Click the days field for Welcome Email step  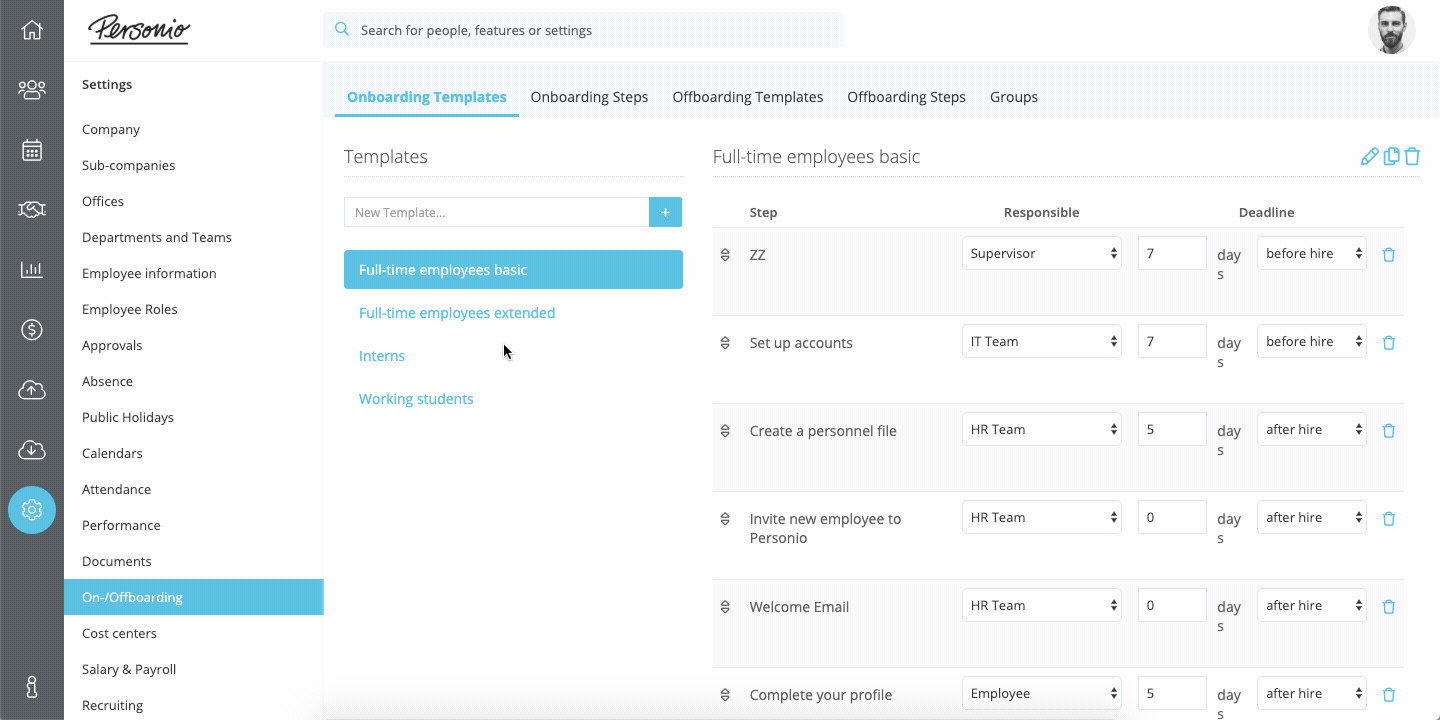tap(1172, 605)
